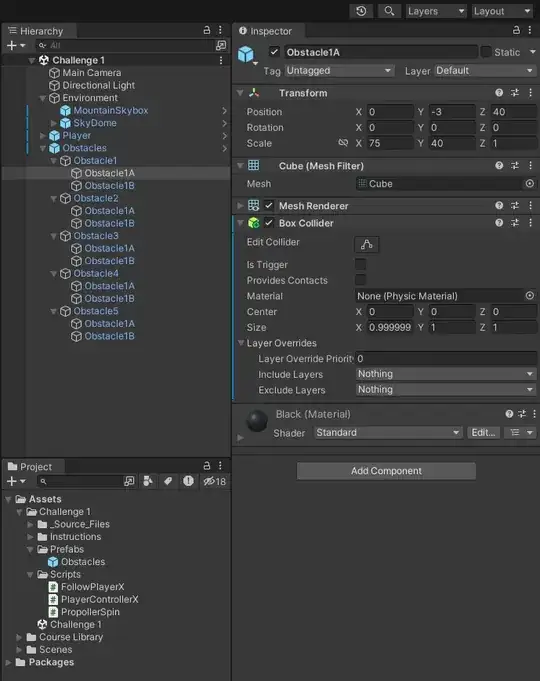The height and width of the screenshot is (681, 540).
Task: Open the Static dropdown arrow
Action: pos(533,52)
